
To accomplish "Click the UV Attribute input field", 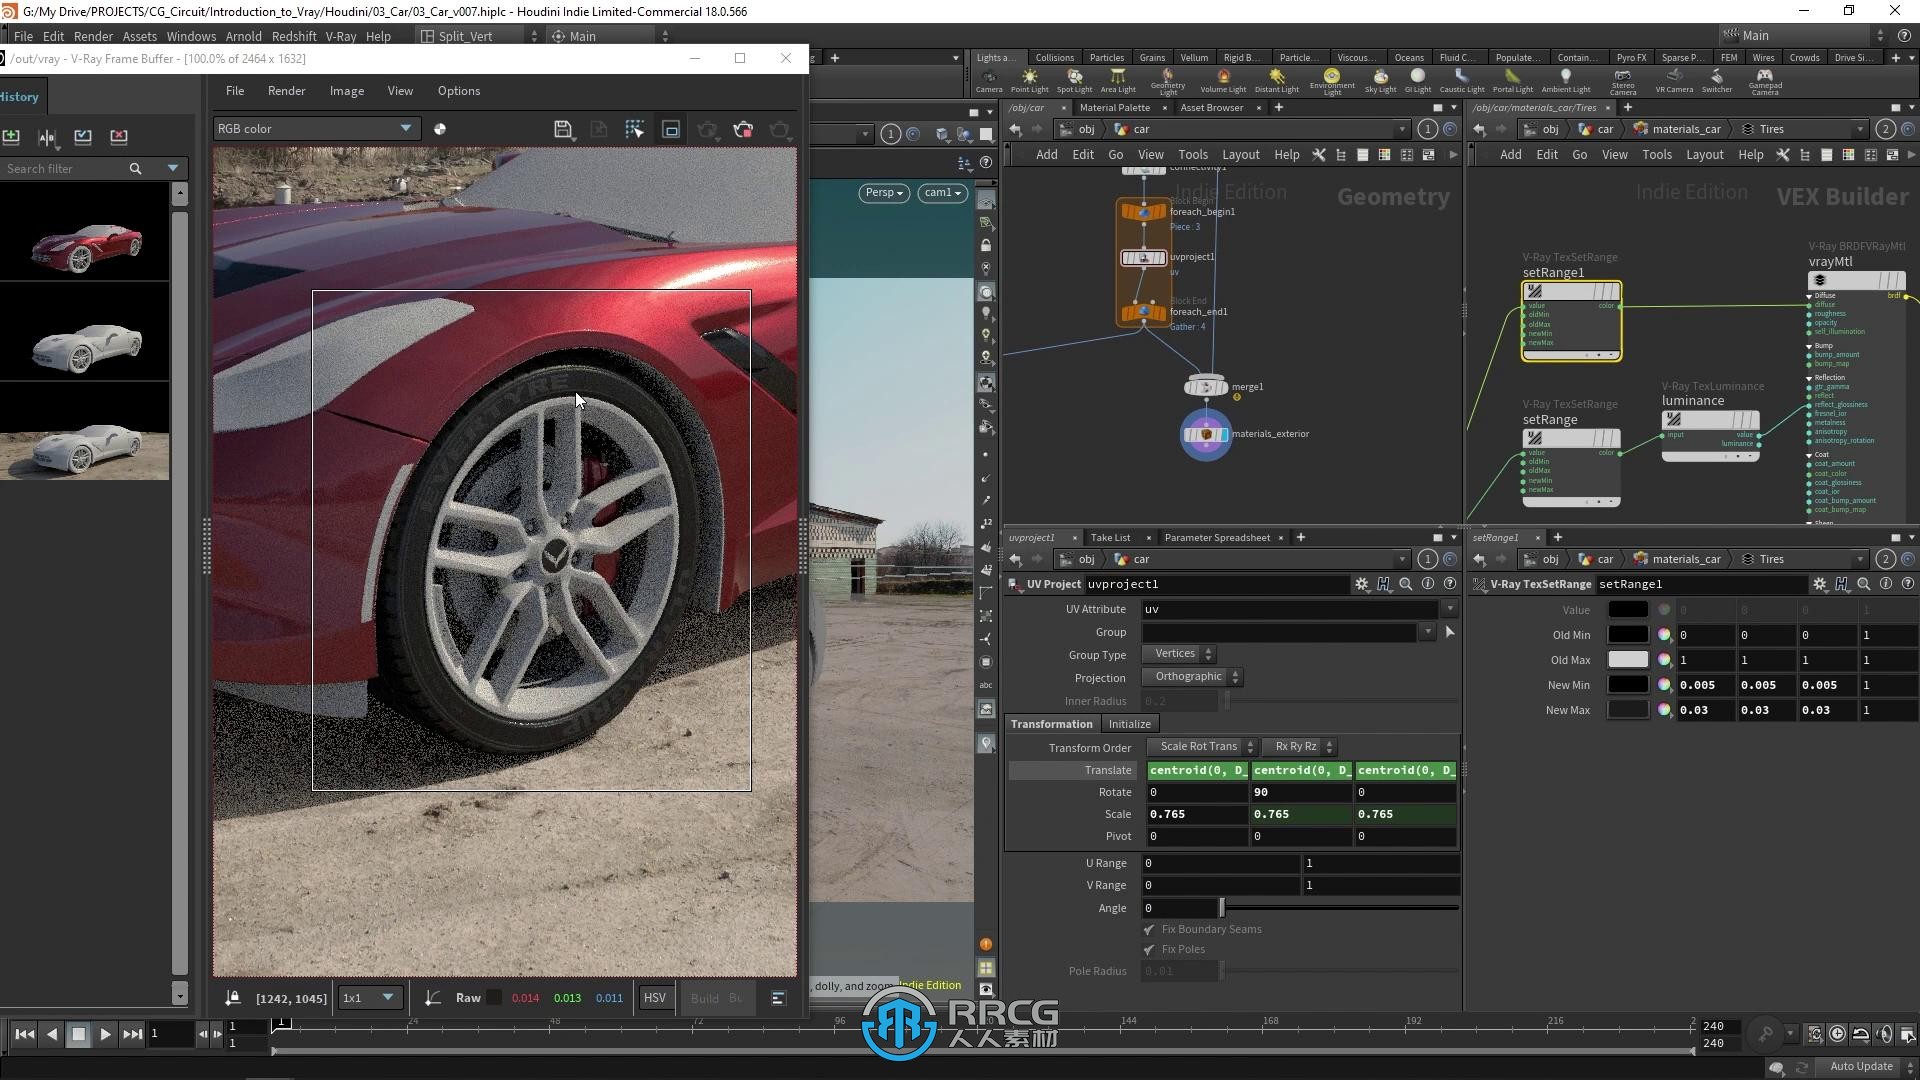I will point(1291,609).
